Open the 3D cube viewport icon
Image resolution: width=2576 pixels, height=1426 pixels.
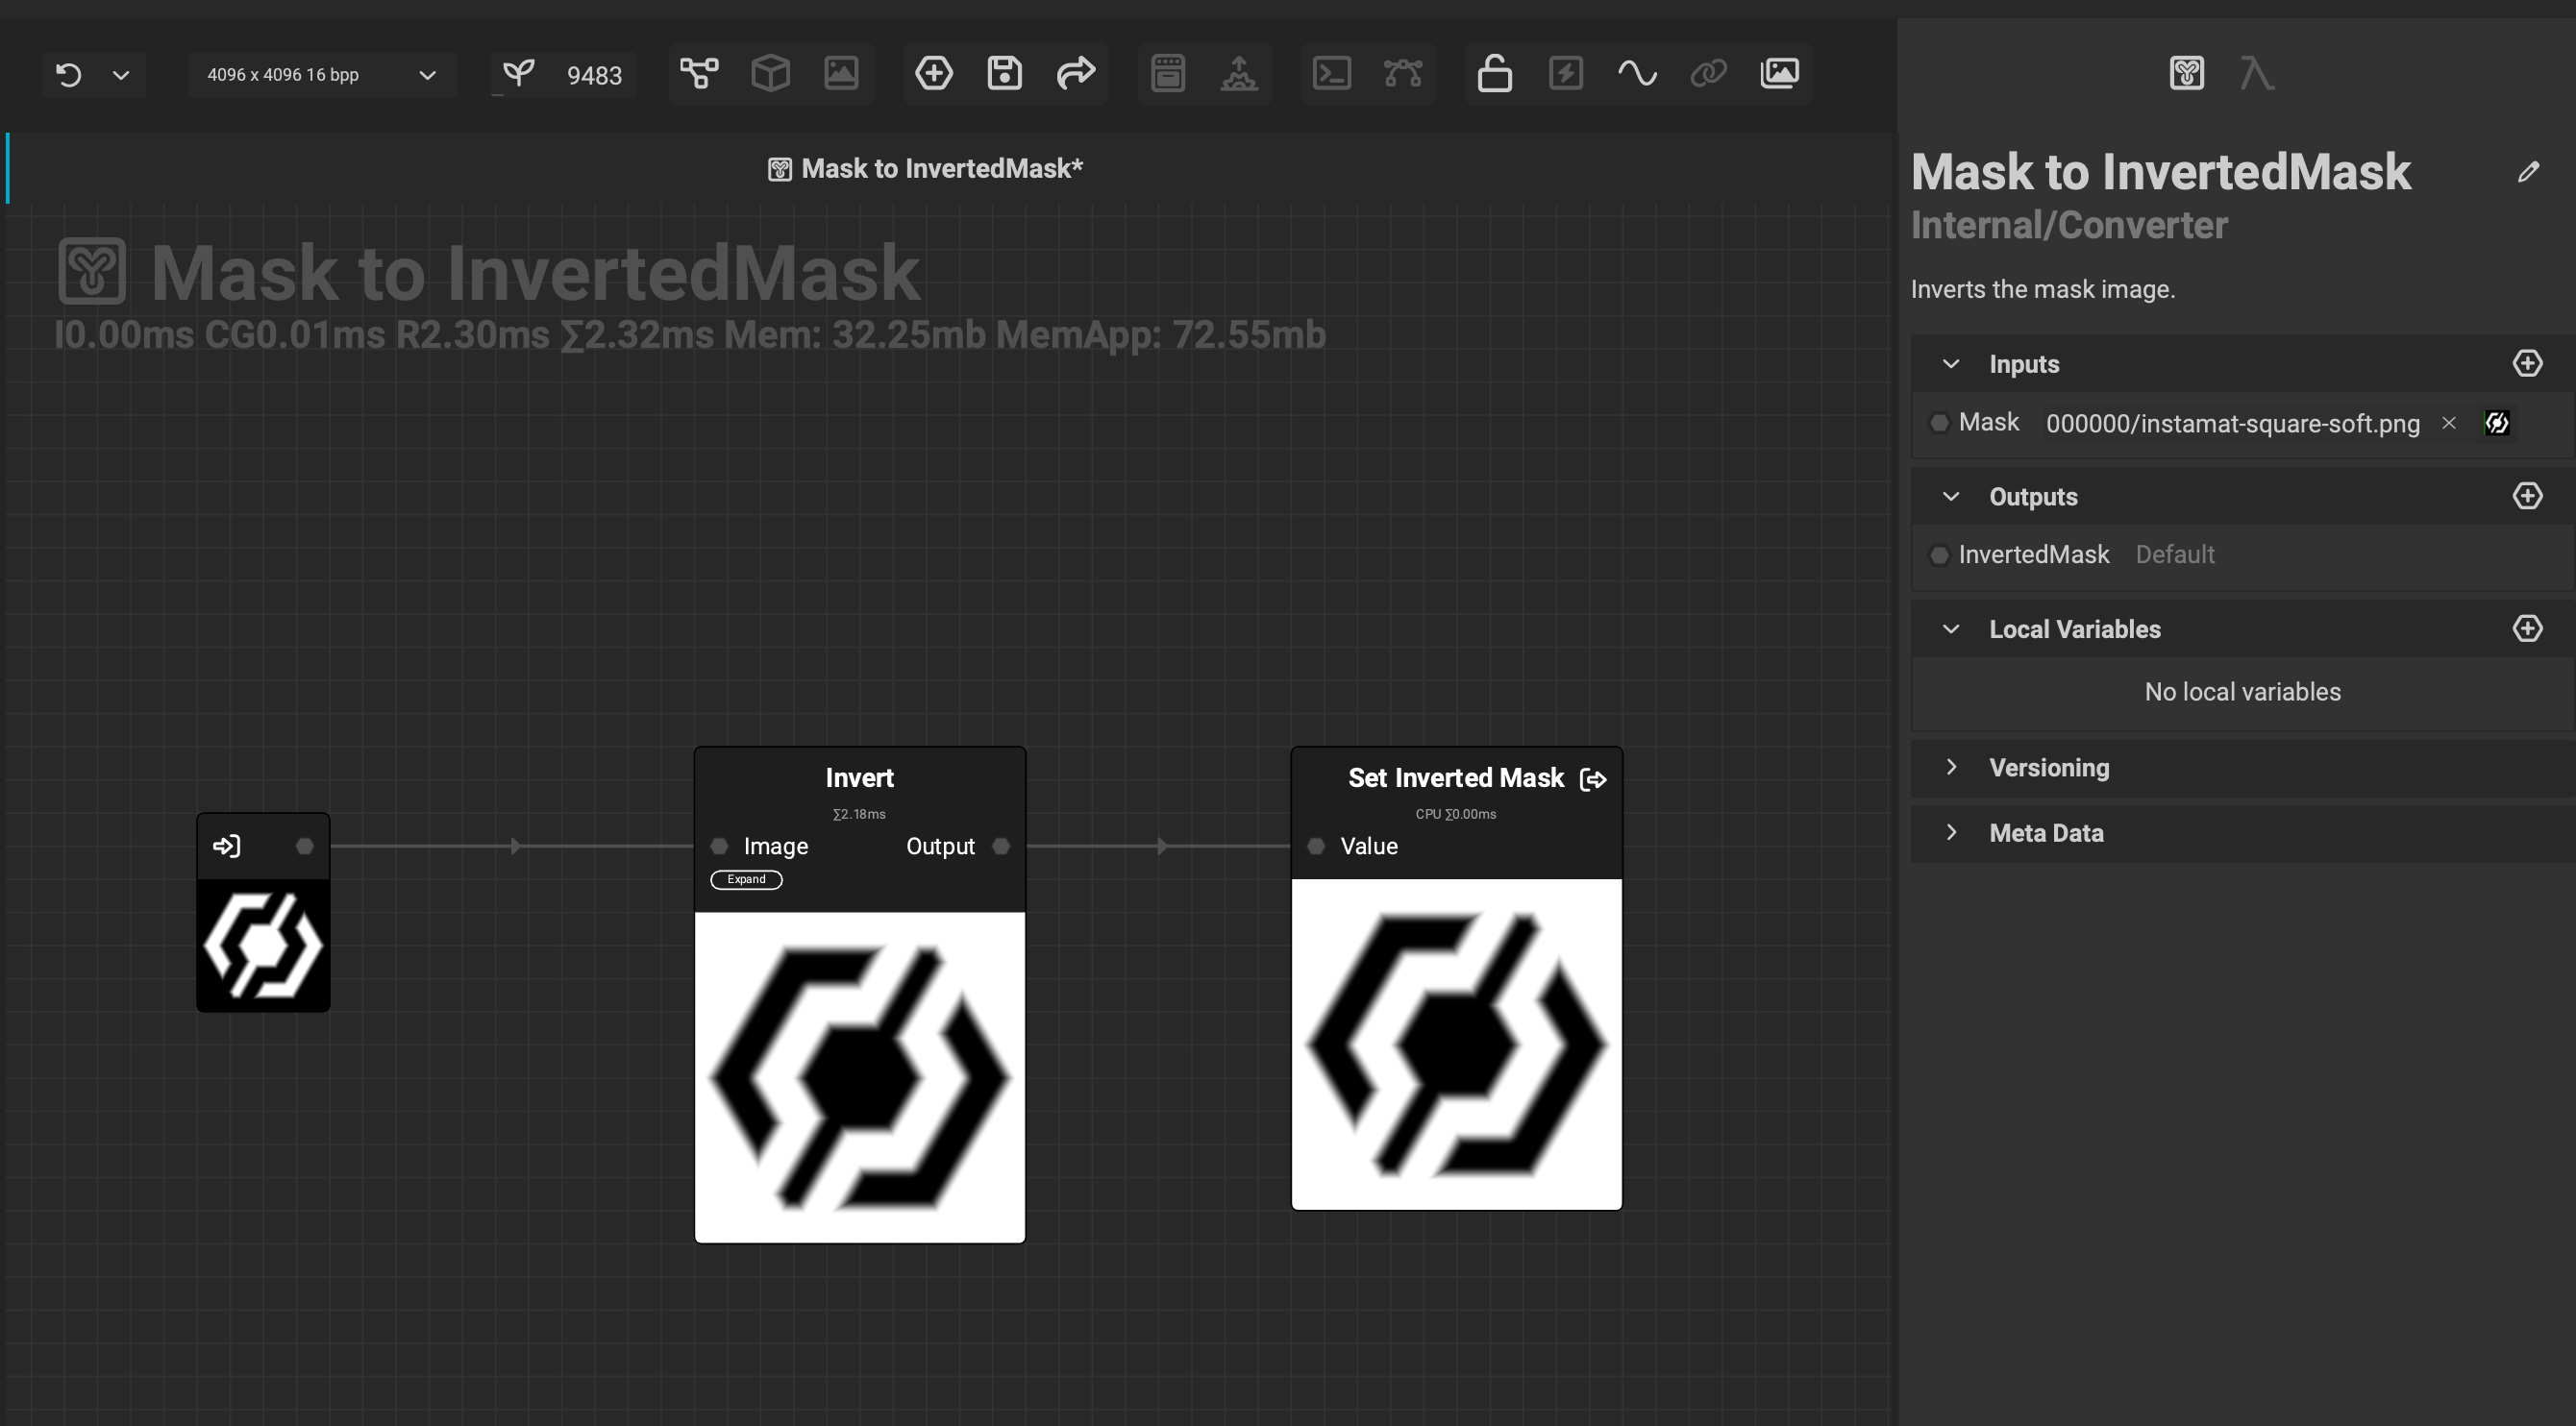coord(770,73)
